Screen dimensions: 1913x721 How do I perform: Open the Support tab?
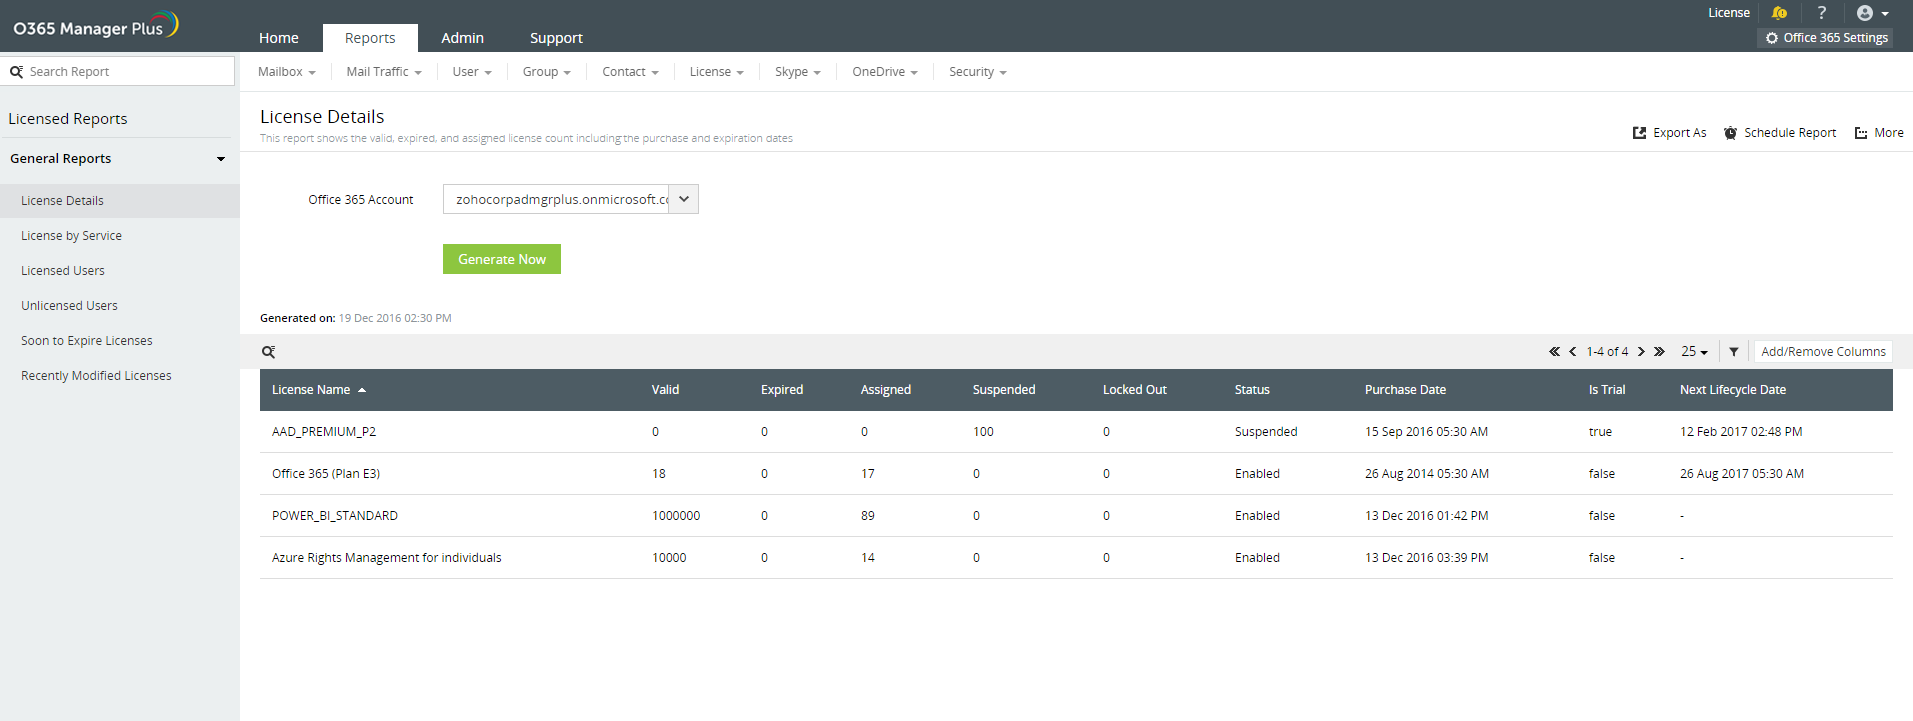click(x=556, y=38)
